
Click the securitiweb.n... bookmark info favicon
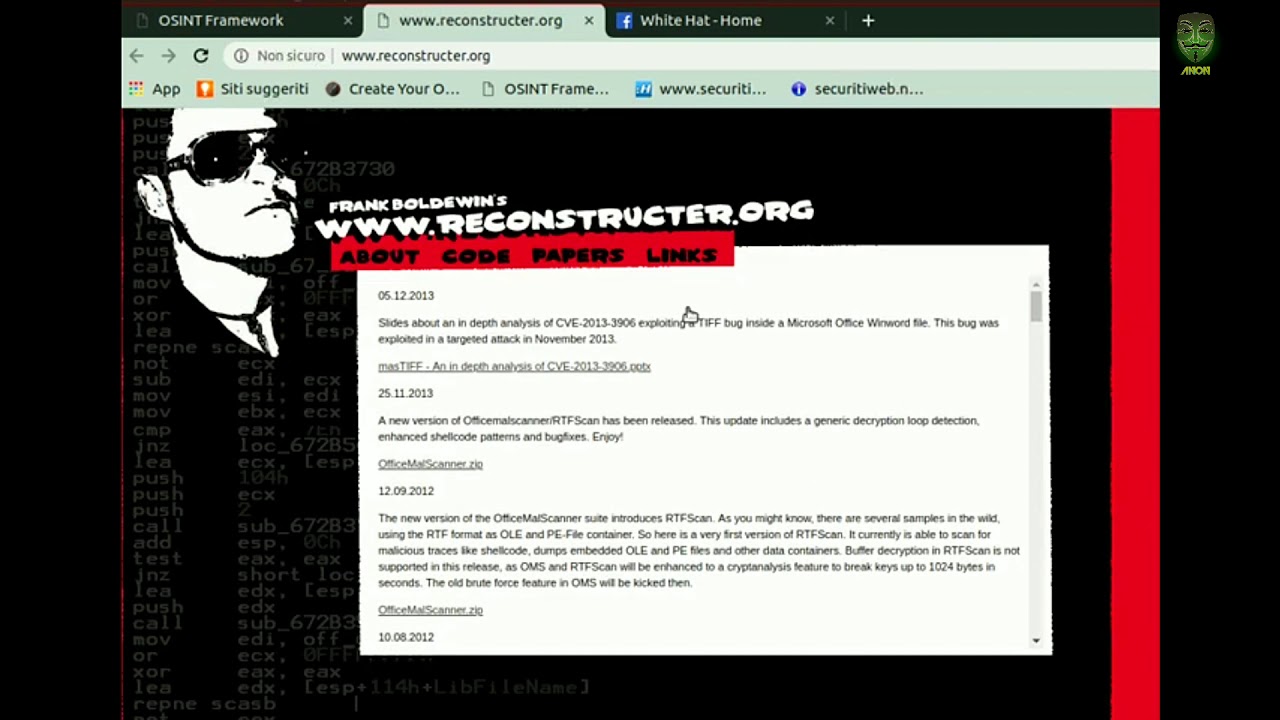click(x=798, y=89)
